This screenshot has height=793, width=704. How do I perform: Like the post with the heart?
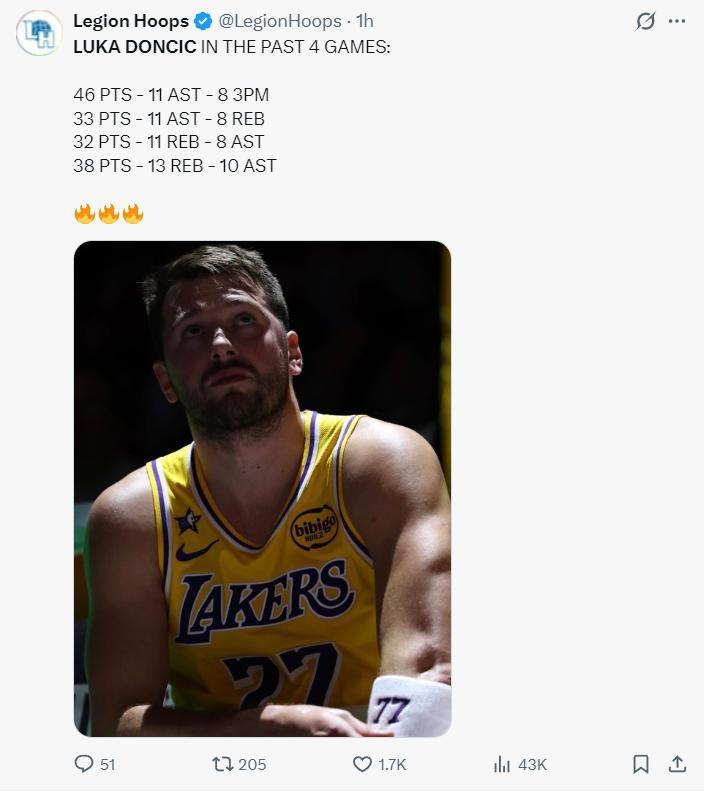pos(363,764)
